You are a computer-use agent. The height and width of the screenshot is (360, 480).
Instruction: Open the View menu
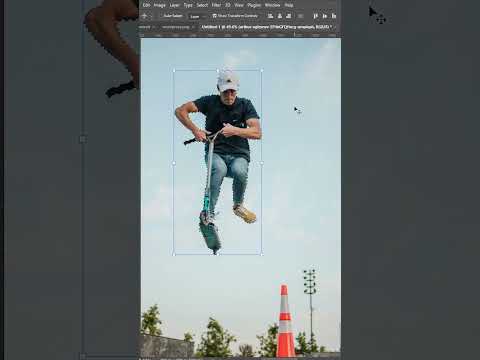(239, 5)
